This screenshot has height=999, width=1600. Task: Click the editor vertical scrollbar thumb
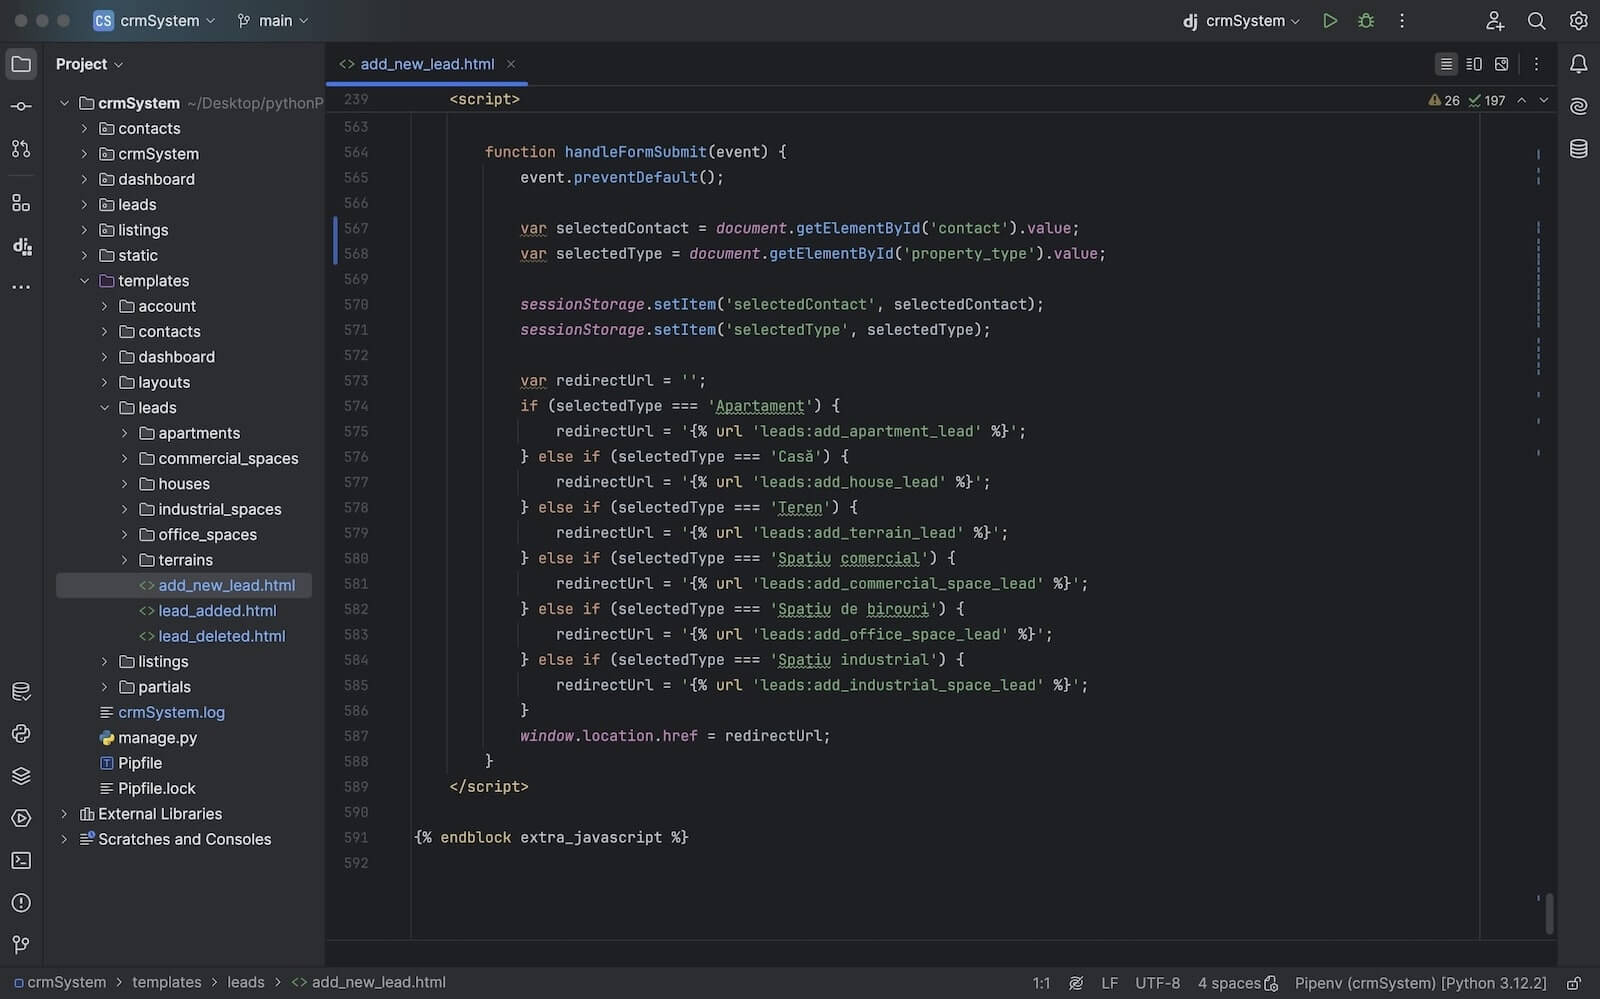(x=1549, y=913)
